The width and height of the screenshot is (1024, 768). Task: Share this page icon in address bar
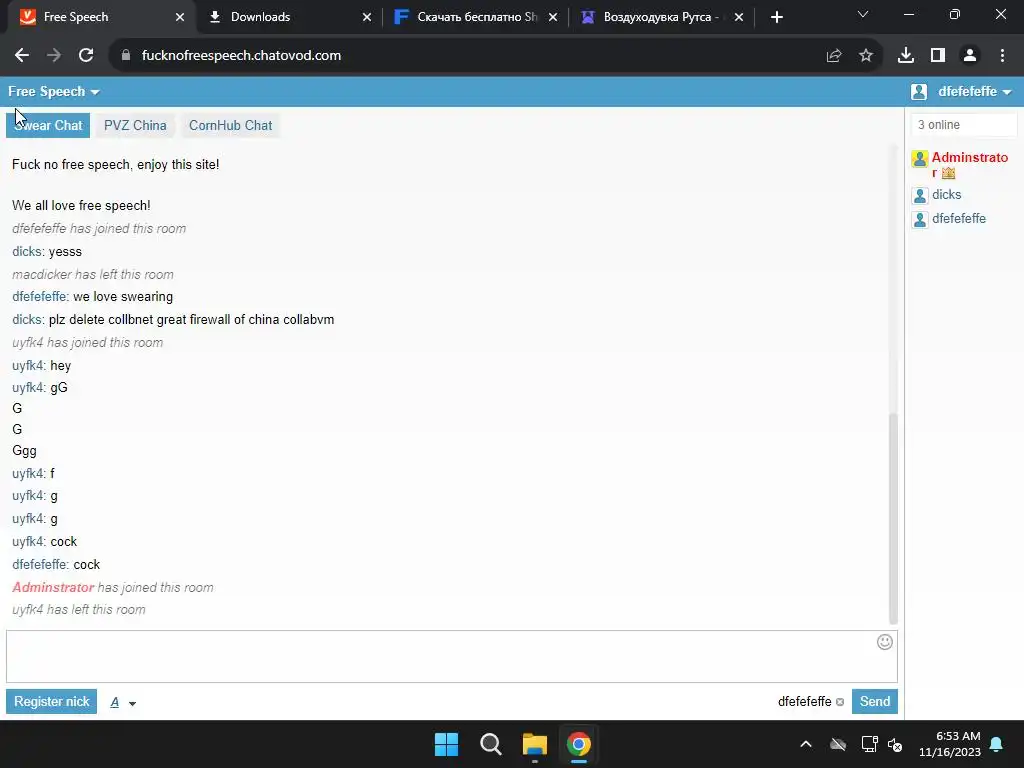834,56
